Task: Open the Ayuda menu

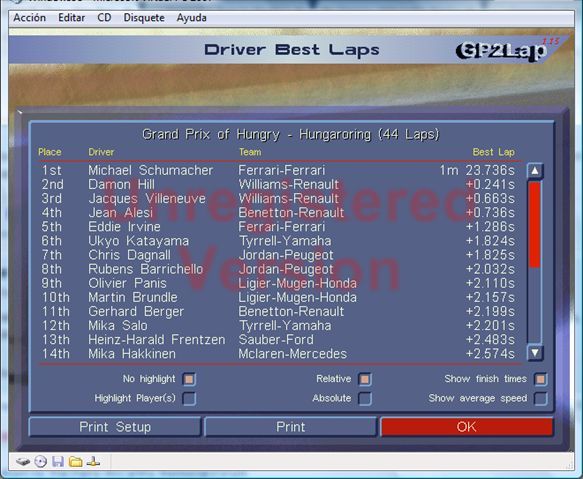Action: 191,18
